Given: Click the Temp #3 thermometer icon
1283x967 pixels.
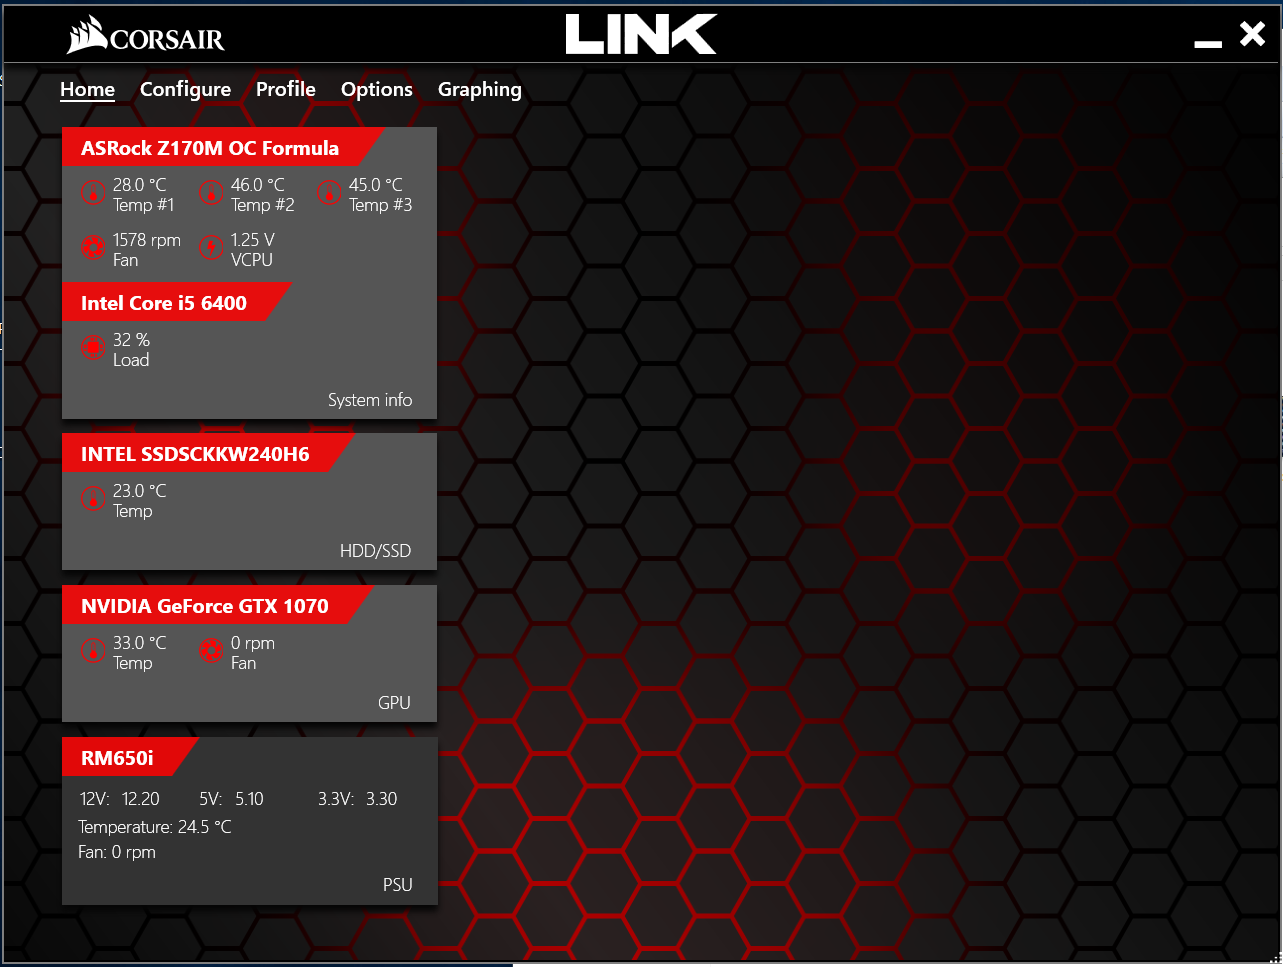Looking at the screenshot, I should click(x=329, y=192).
